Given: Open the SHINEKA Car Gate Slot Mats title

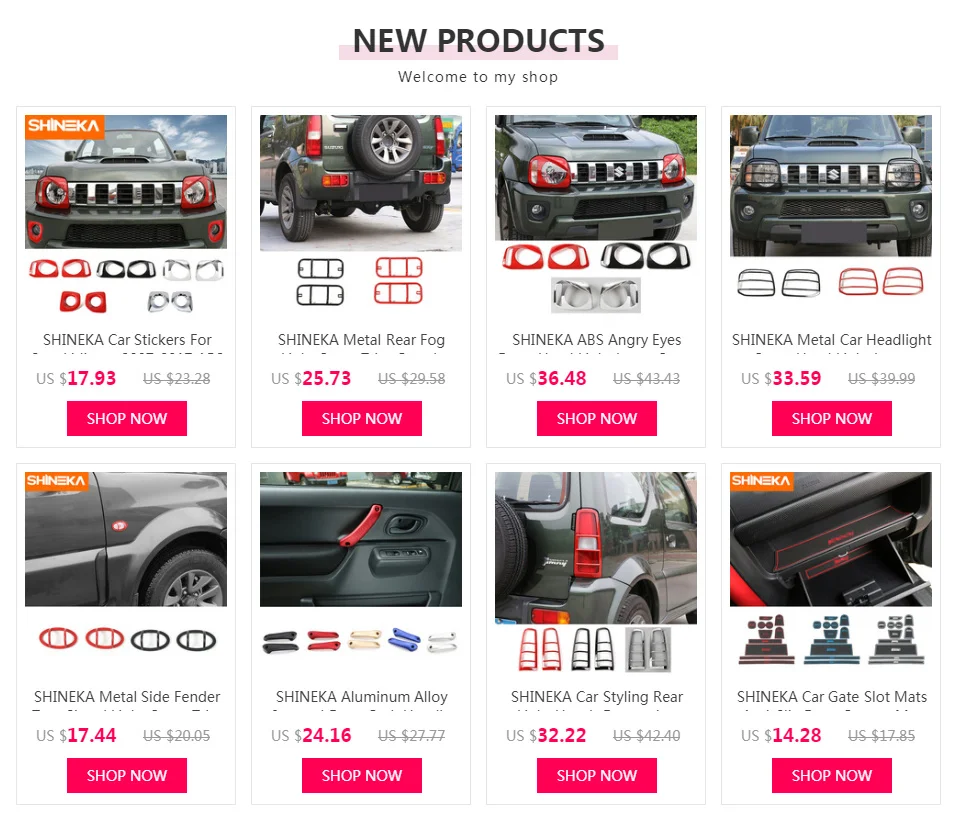Looking at the screenshot, I should pos(832,697).
